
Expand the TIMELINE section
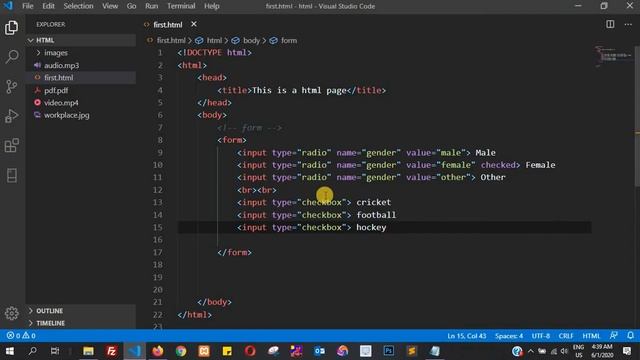tap(81, 323)
